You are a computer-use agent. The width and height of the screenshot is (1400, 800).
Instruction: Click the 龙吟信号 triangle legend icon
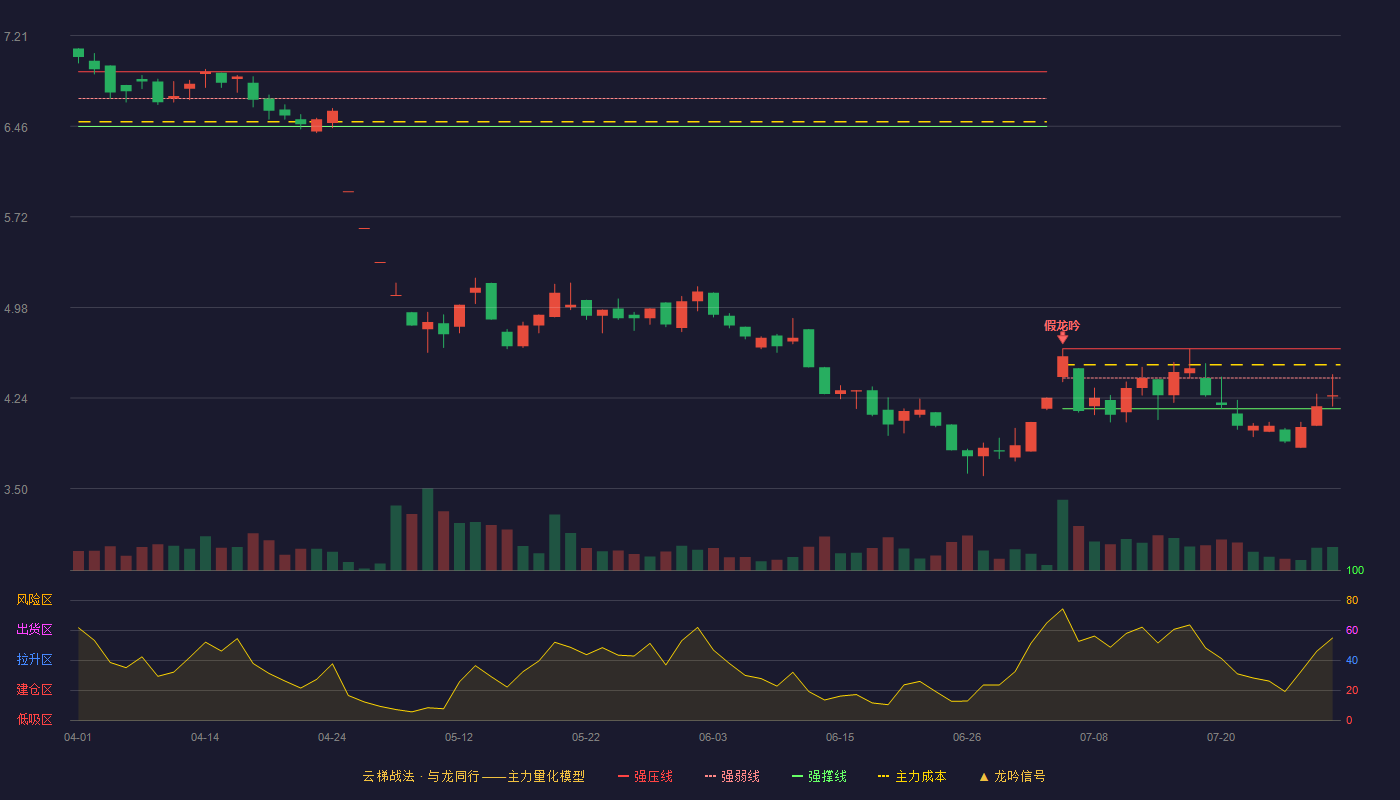pos(983,776)
